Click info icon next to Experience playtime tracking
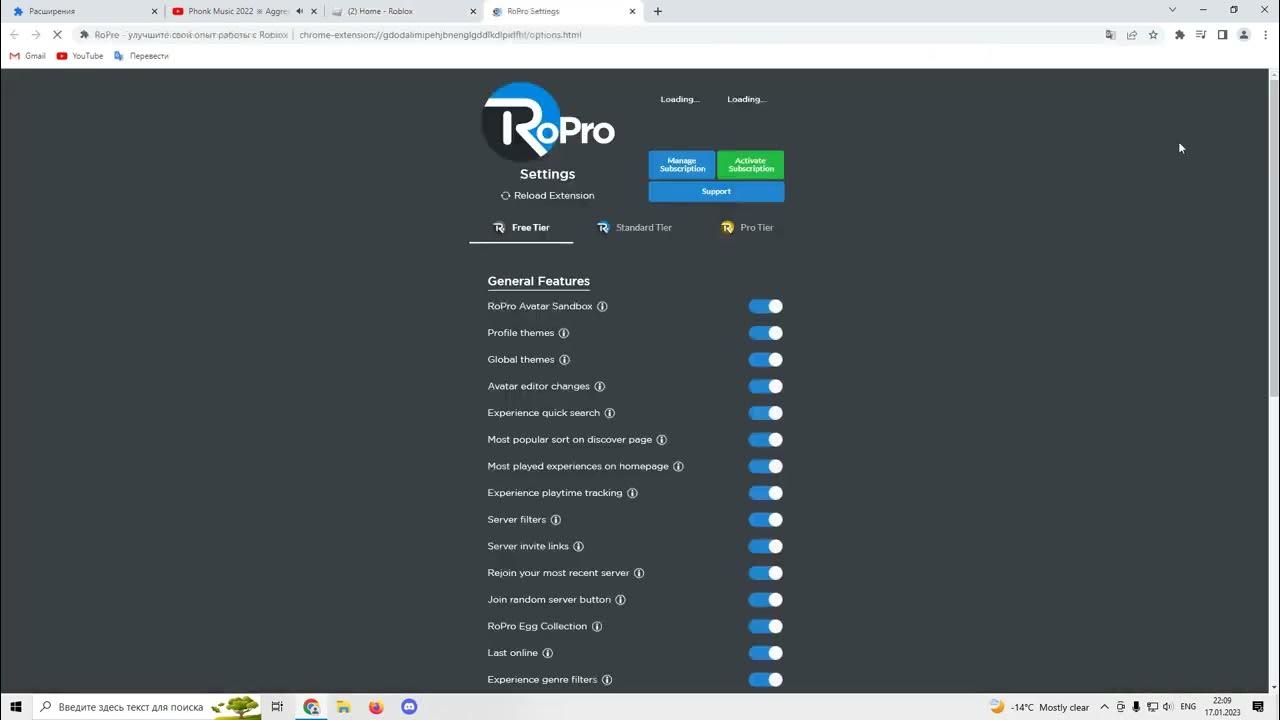1280x720 pixels. (632, 493)
